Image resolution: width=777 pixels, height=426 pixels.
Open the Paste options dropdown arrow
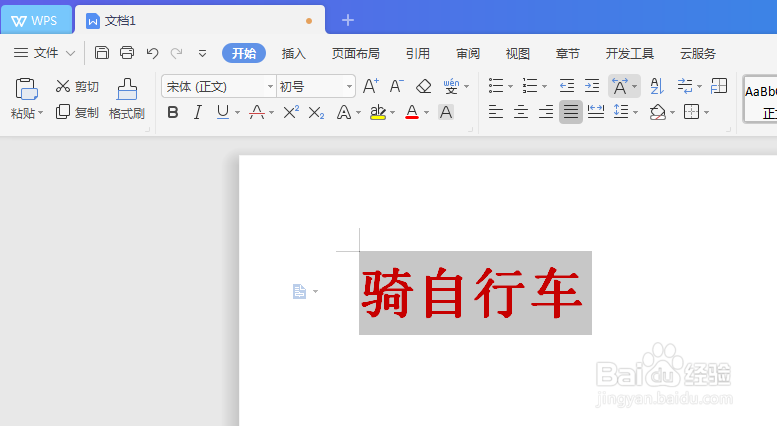41,113
